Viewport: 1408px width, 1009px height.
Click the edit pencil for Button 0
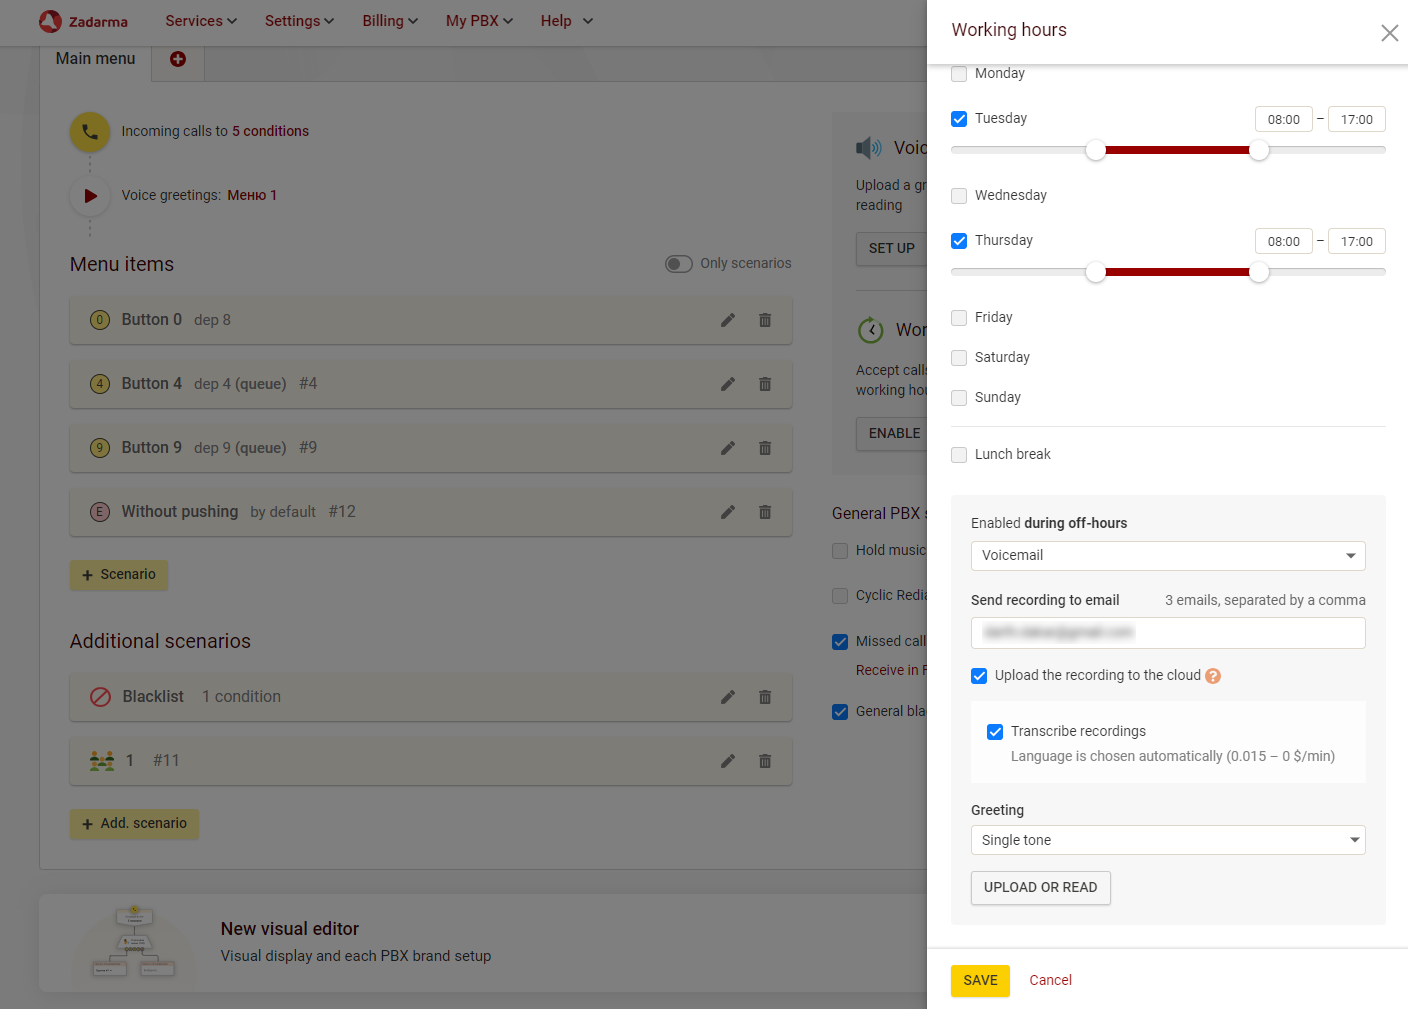728,320
